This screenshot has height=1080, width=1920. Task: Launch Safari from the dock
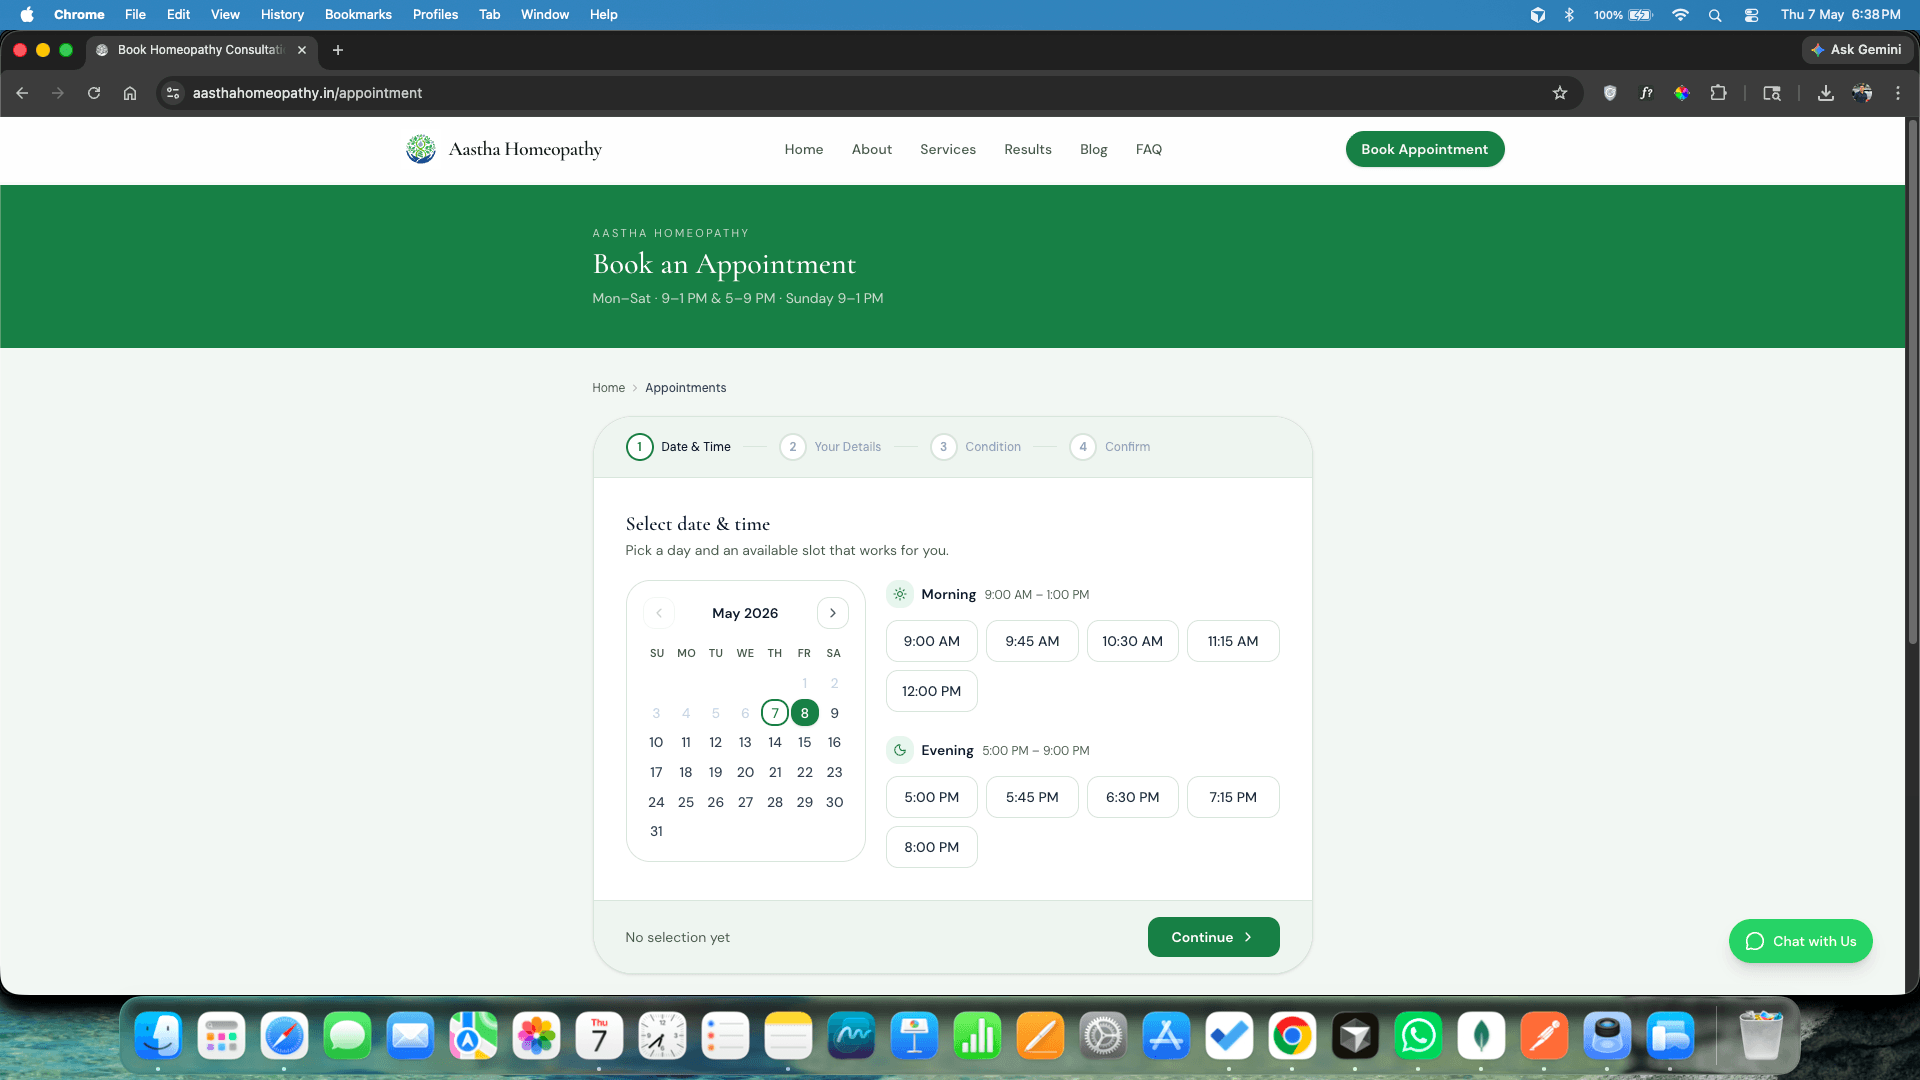[284, 1036]
